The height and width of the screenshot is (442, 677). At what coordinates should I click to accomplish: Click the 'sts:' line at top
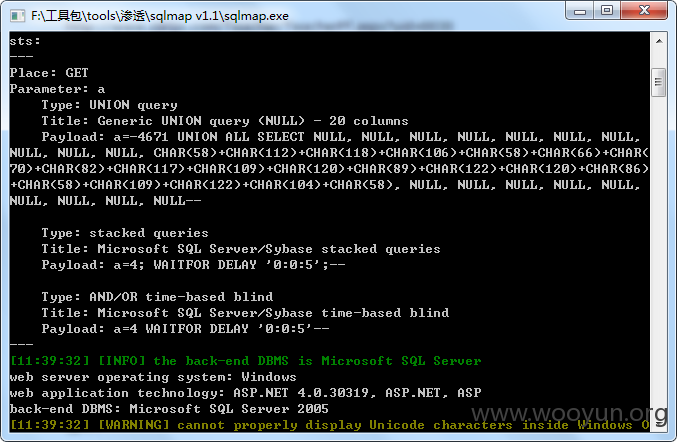(25, 41)
